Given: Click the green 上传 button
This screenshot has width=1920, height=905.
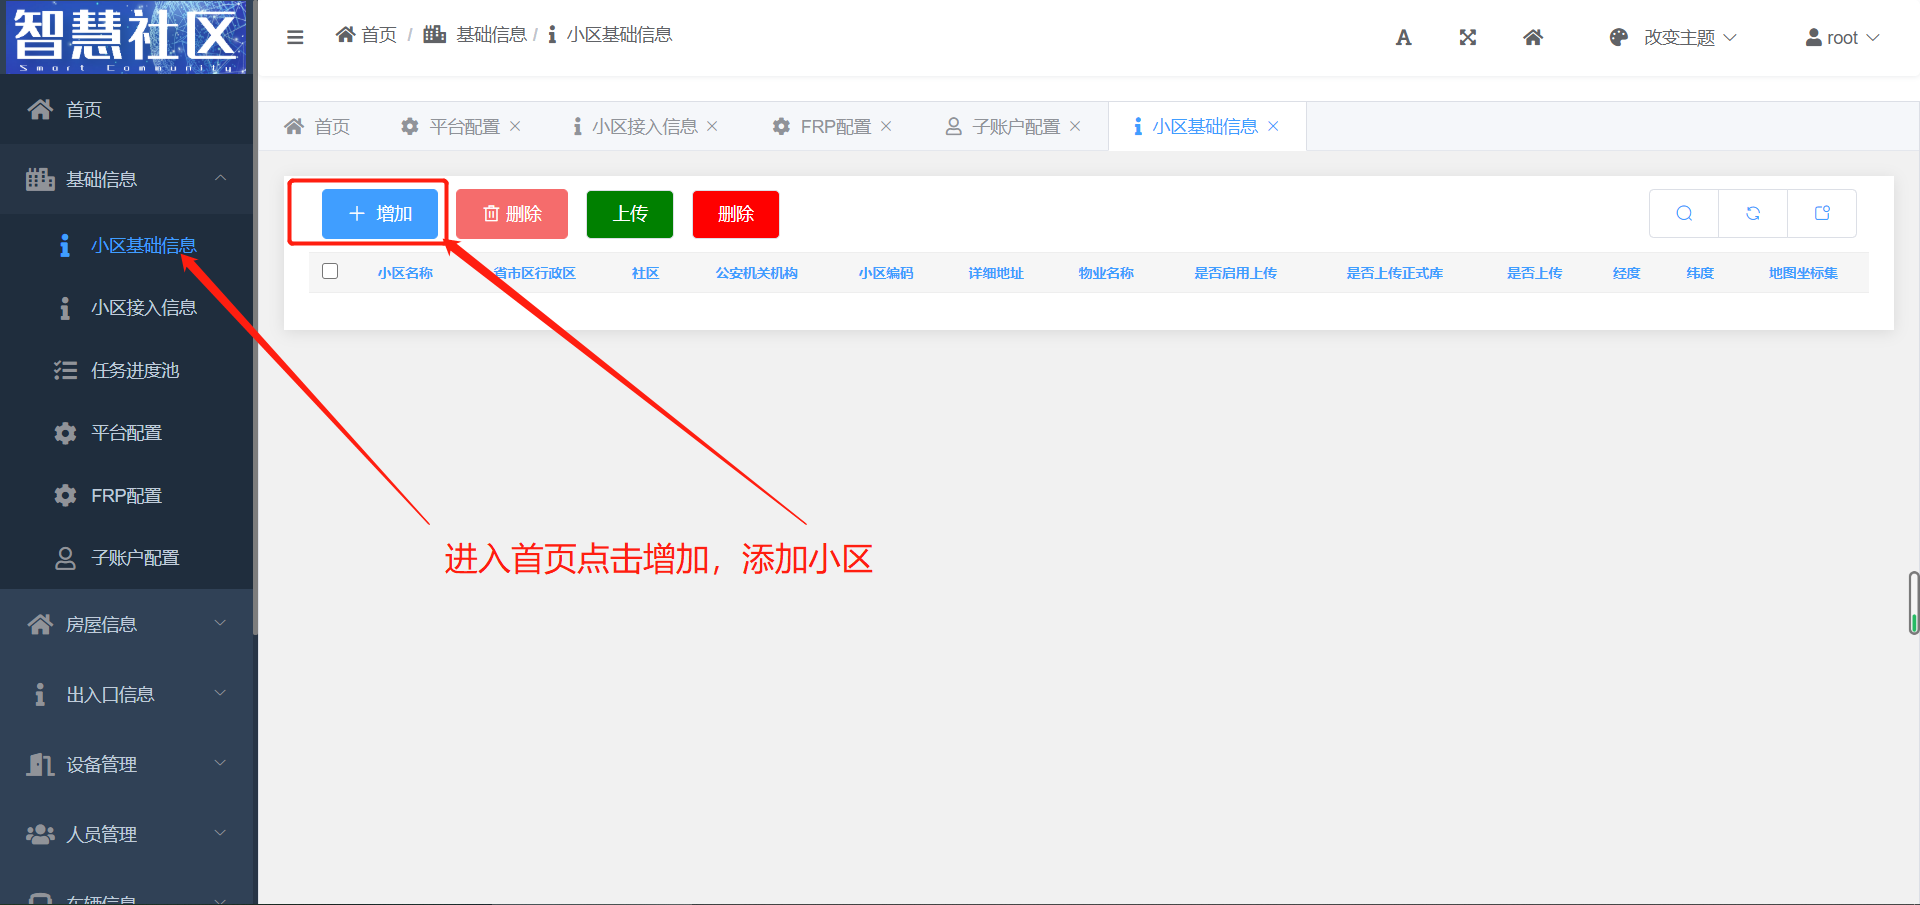Looking at the screenshot, I should tap(629, 213).
